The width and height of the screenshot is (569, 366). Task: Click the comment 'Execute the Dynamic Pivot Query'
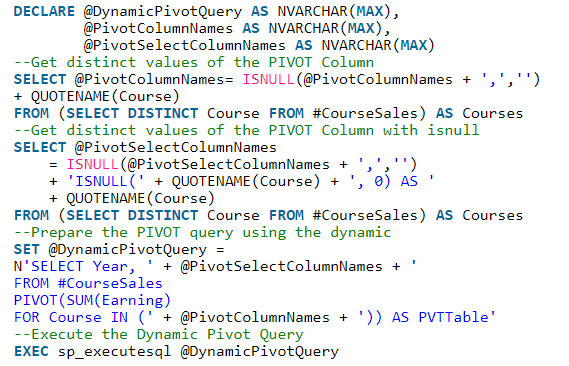(x=159, y=334)
